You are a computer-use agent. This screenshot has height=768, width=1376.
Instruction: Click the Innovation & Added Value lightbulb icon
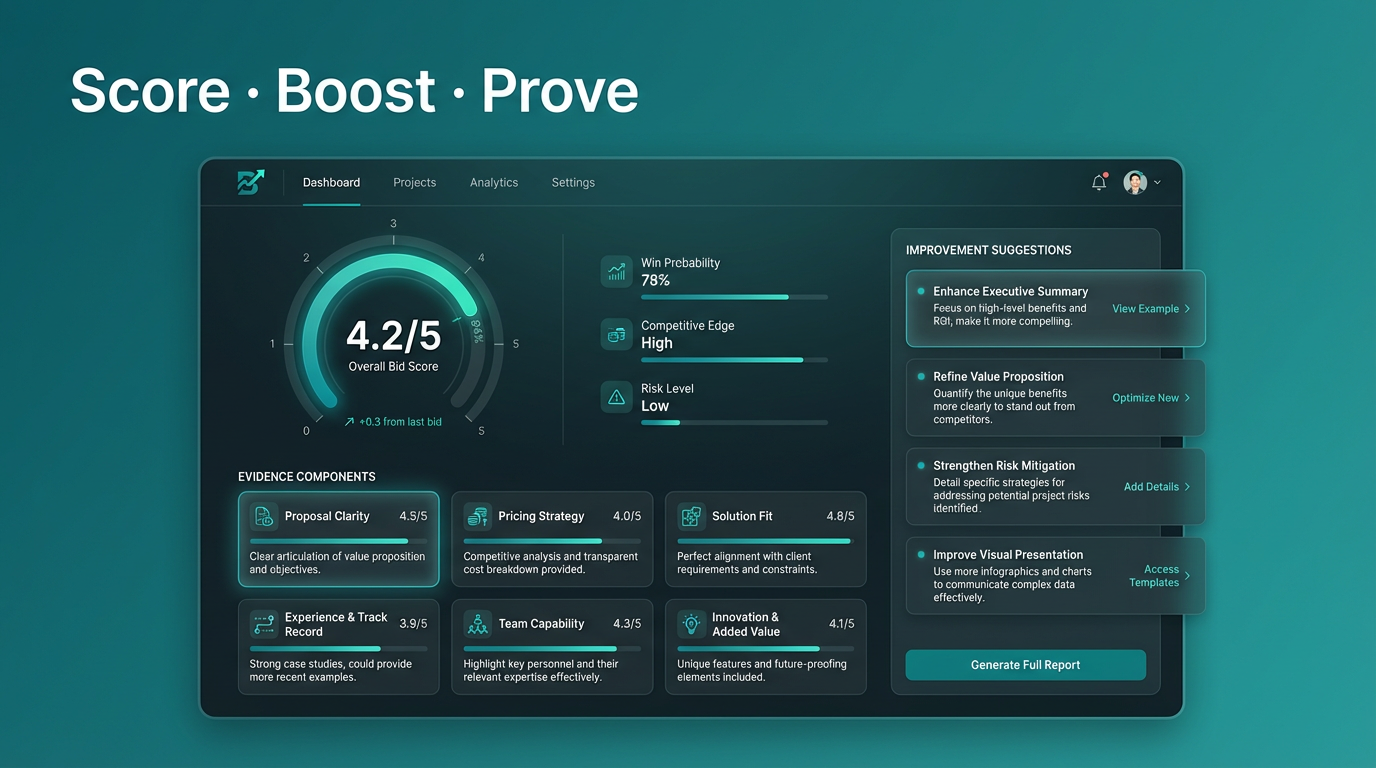[690, 623]
